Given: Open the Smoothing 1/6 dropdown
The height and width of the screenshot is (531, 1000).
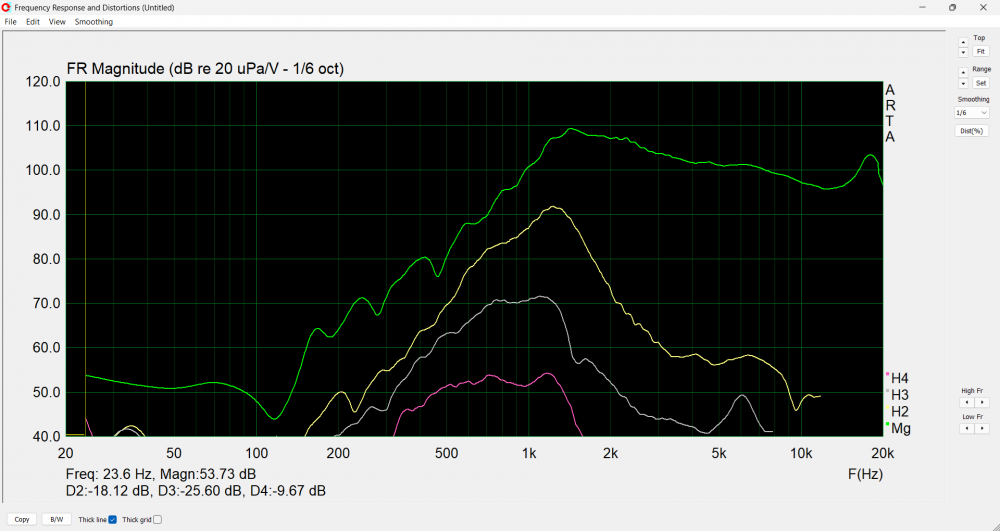Looking at the screenshot, I should (972, 113).
